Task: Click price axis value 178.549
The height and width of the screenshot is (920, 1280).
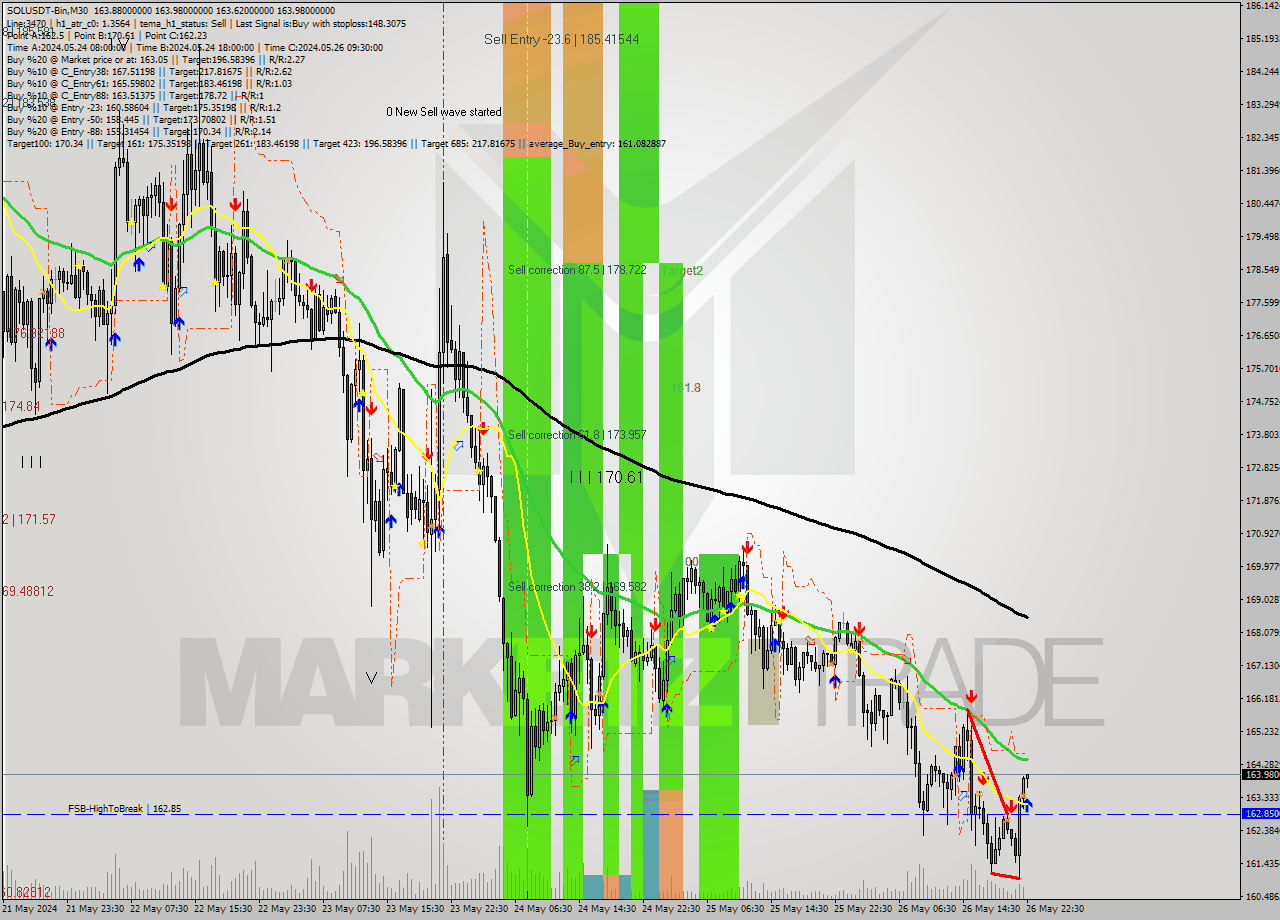Action: point(1262,269)
